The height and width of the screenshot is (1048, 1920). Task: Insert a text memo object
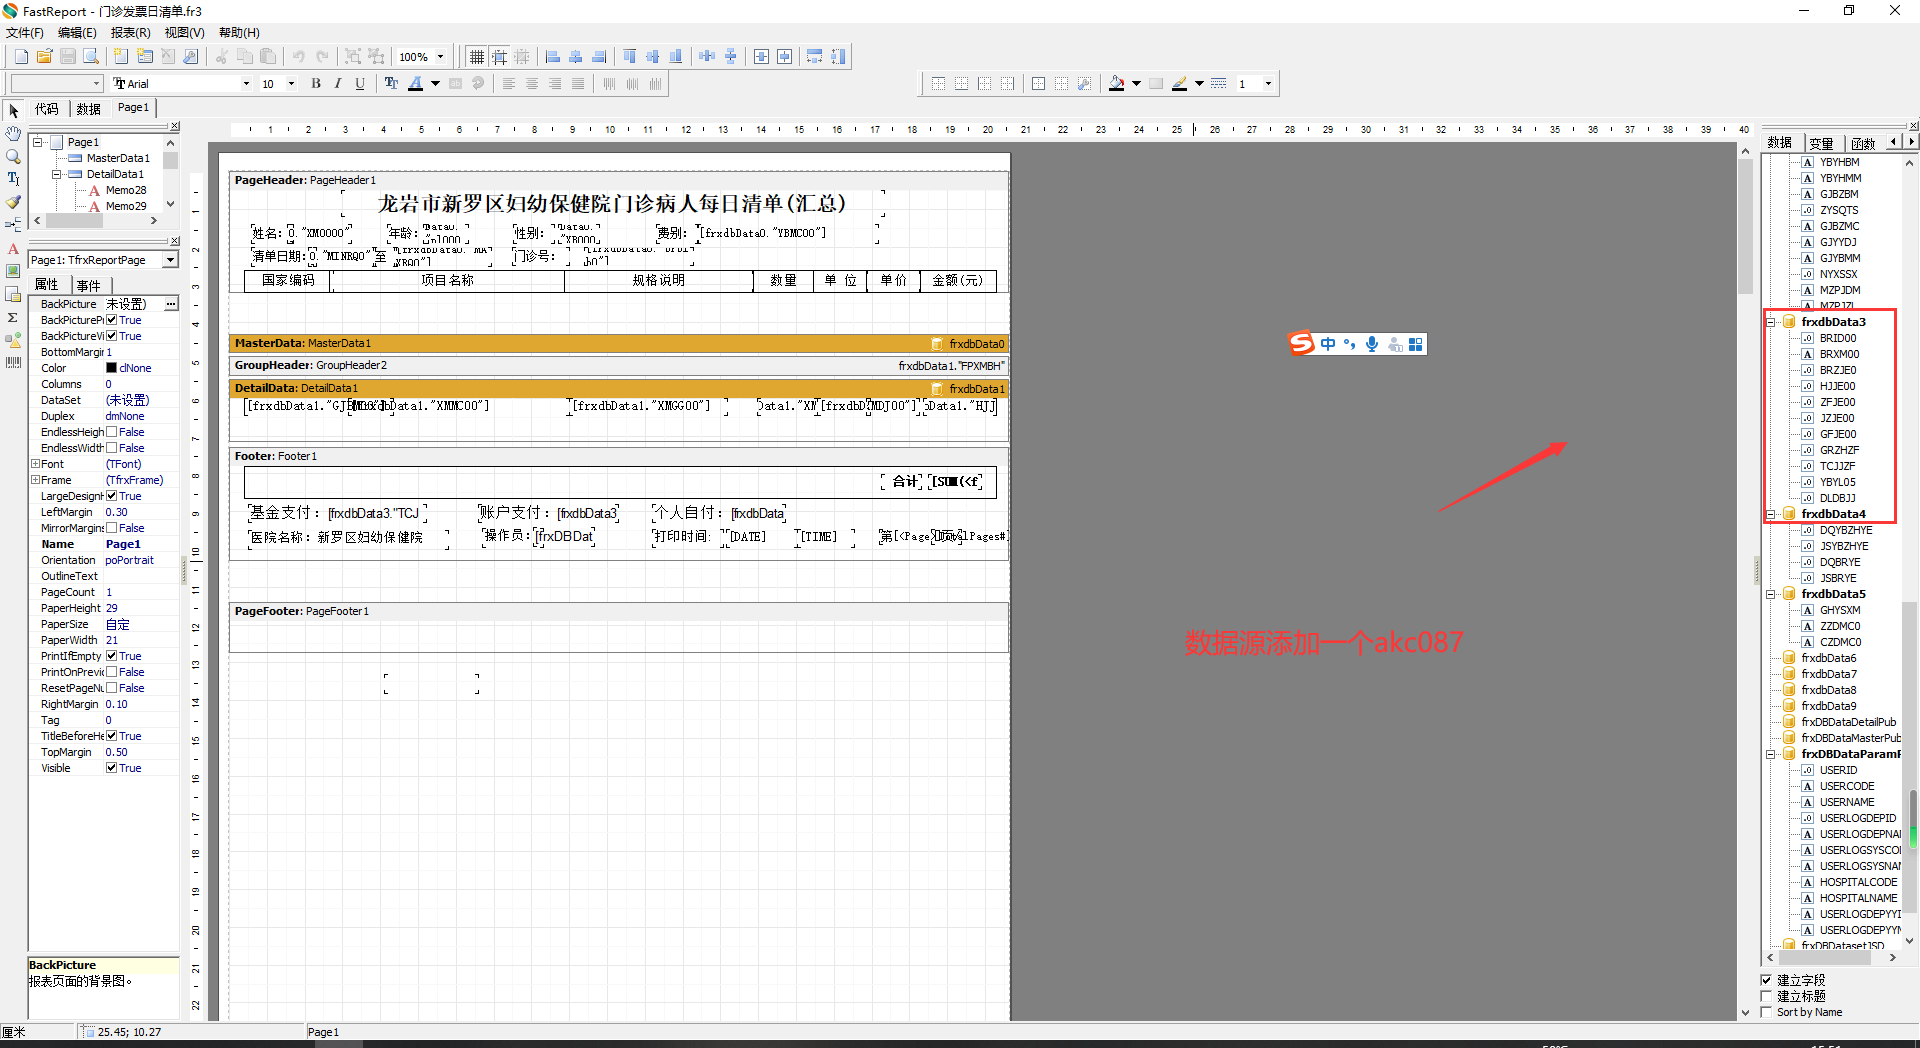coord(13,248)
